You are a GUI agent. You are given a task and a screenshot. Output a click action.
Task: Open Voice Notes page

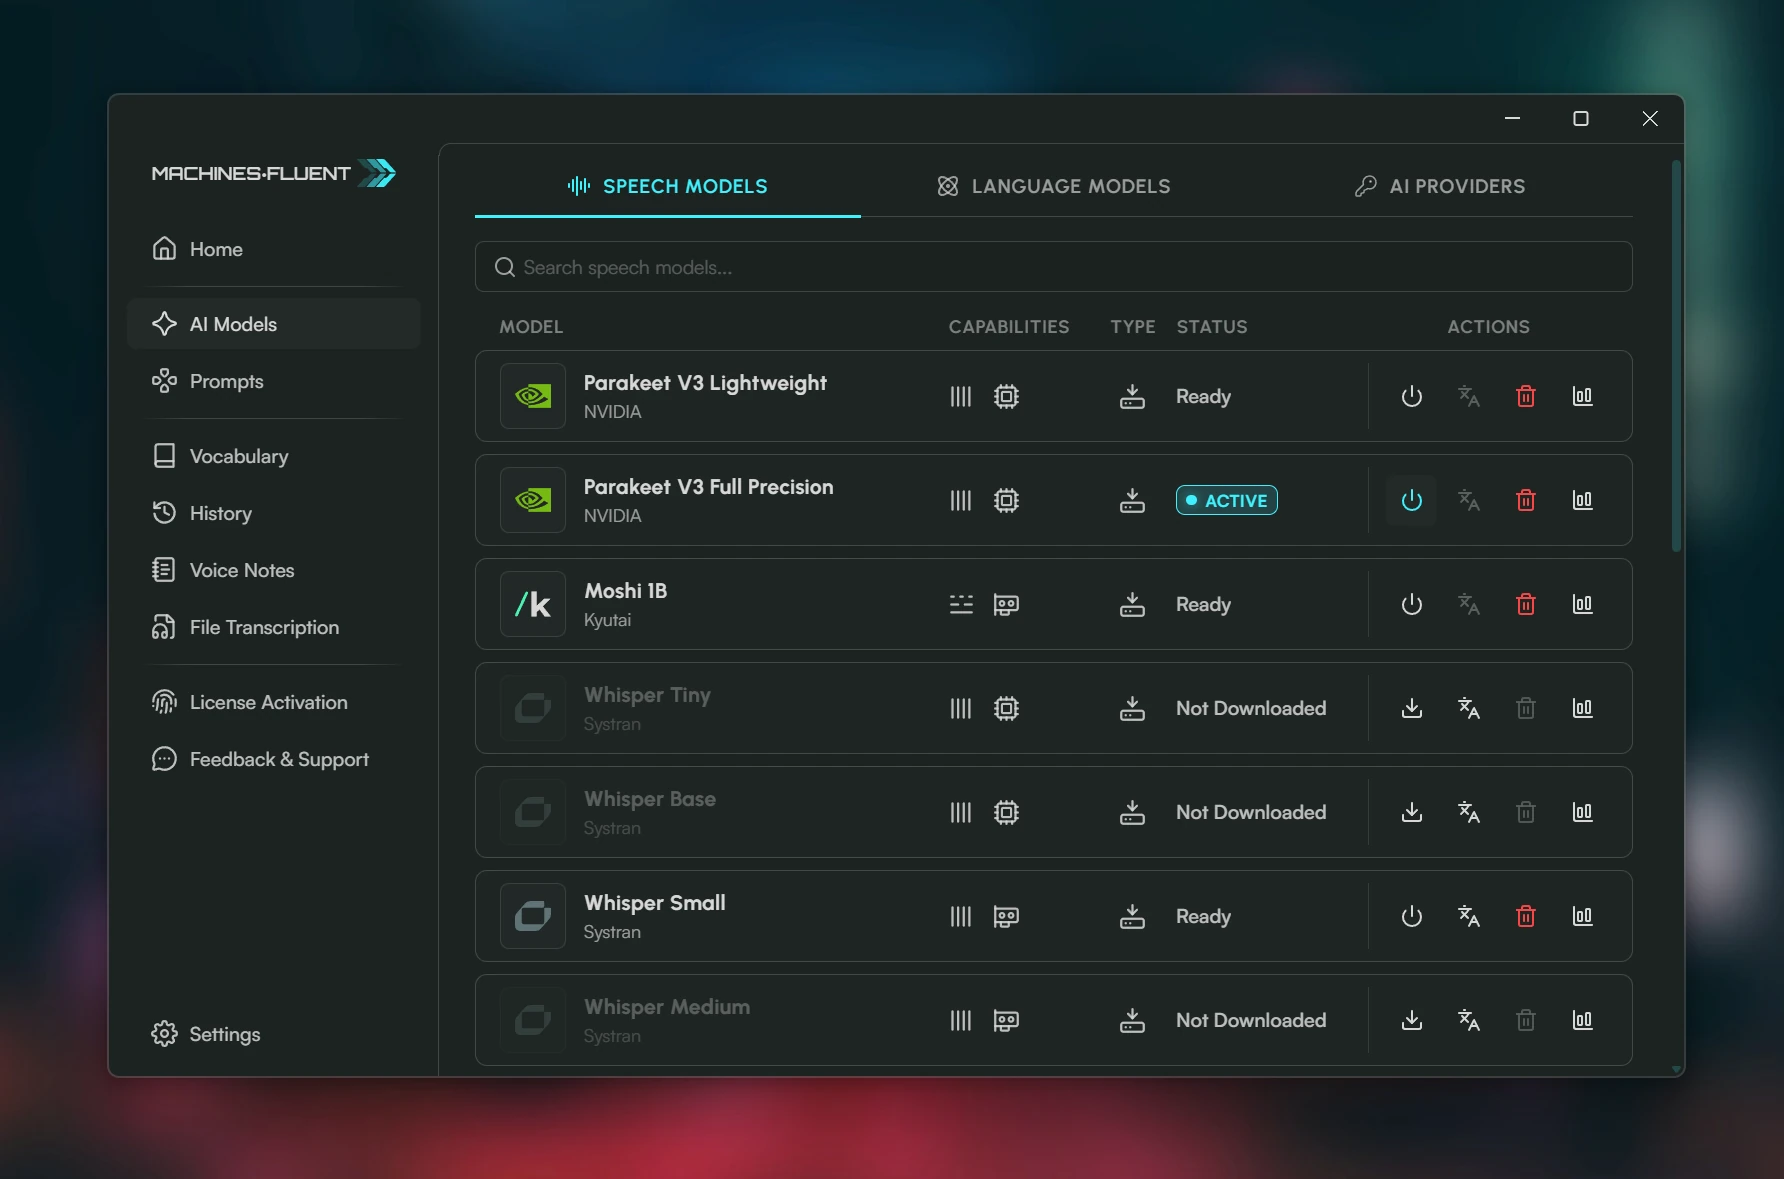[x=273, y=570]
